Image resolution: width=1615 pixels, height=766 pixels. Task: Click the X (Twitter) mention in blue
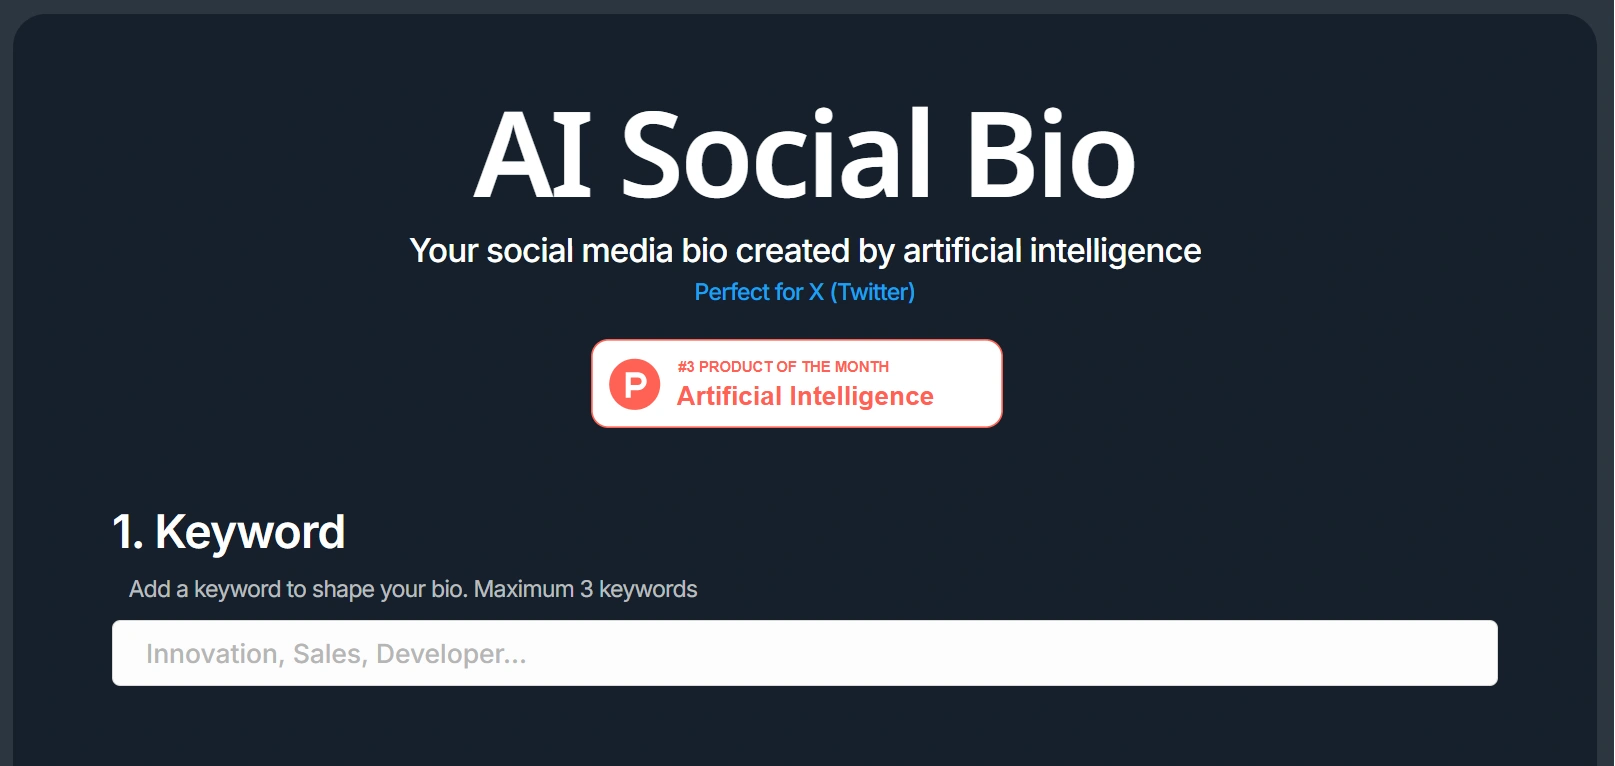click(866, 292)
